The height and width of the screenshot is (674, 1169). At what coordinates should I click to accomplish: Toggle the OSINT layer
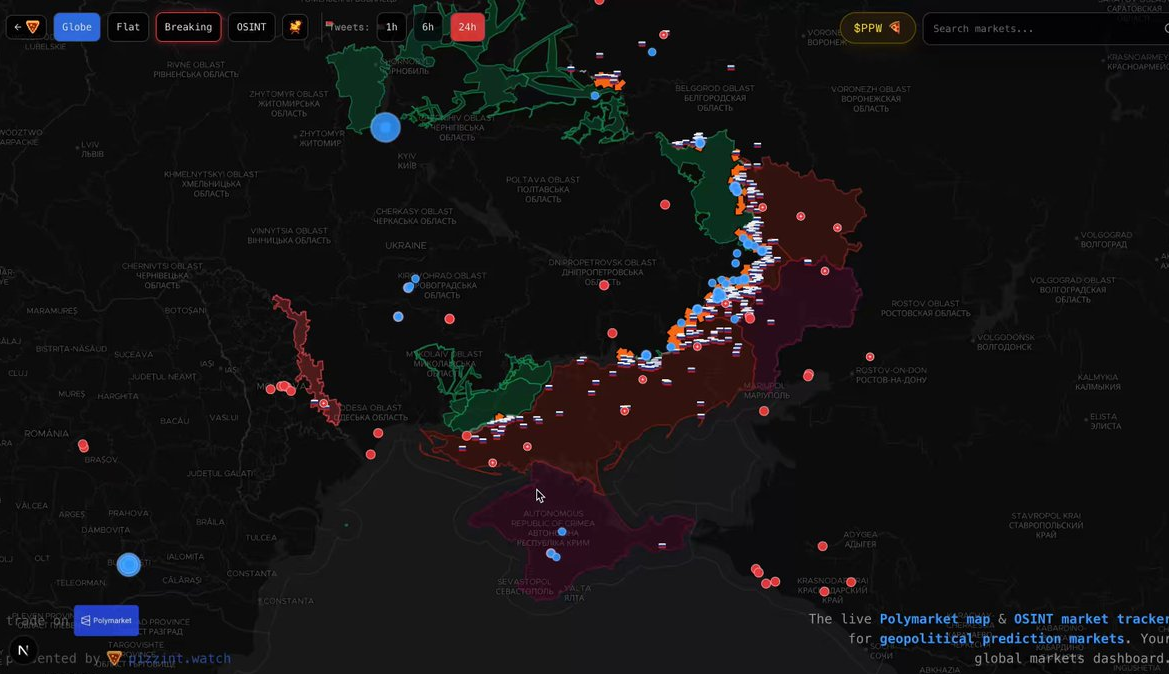251,27
